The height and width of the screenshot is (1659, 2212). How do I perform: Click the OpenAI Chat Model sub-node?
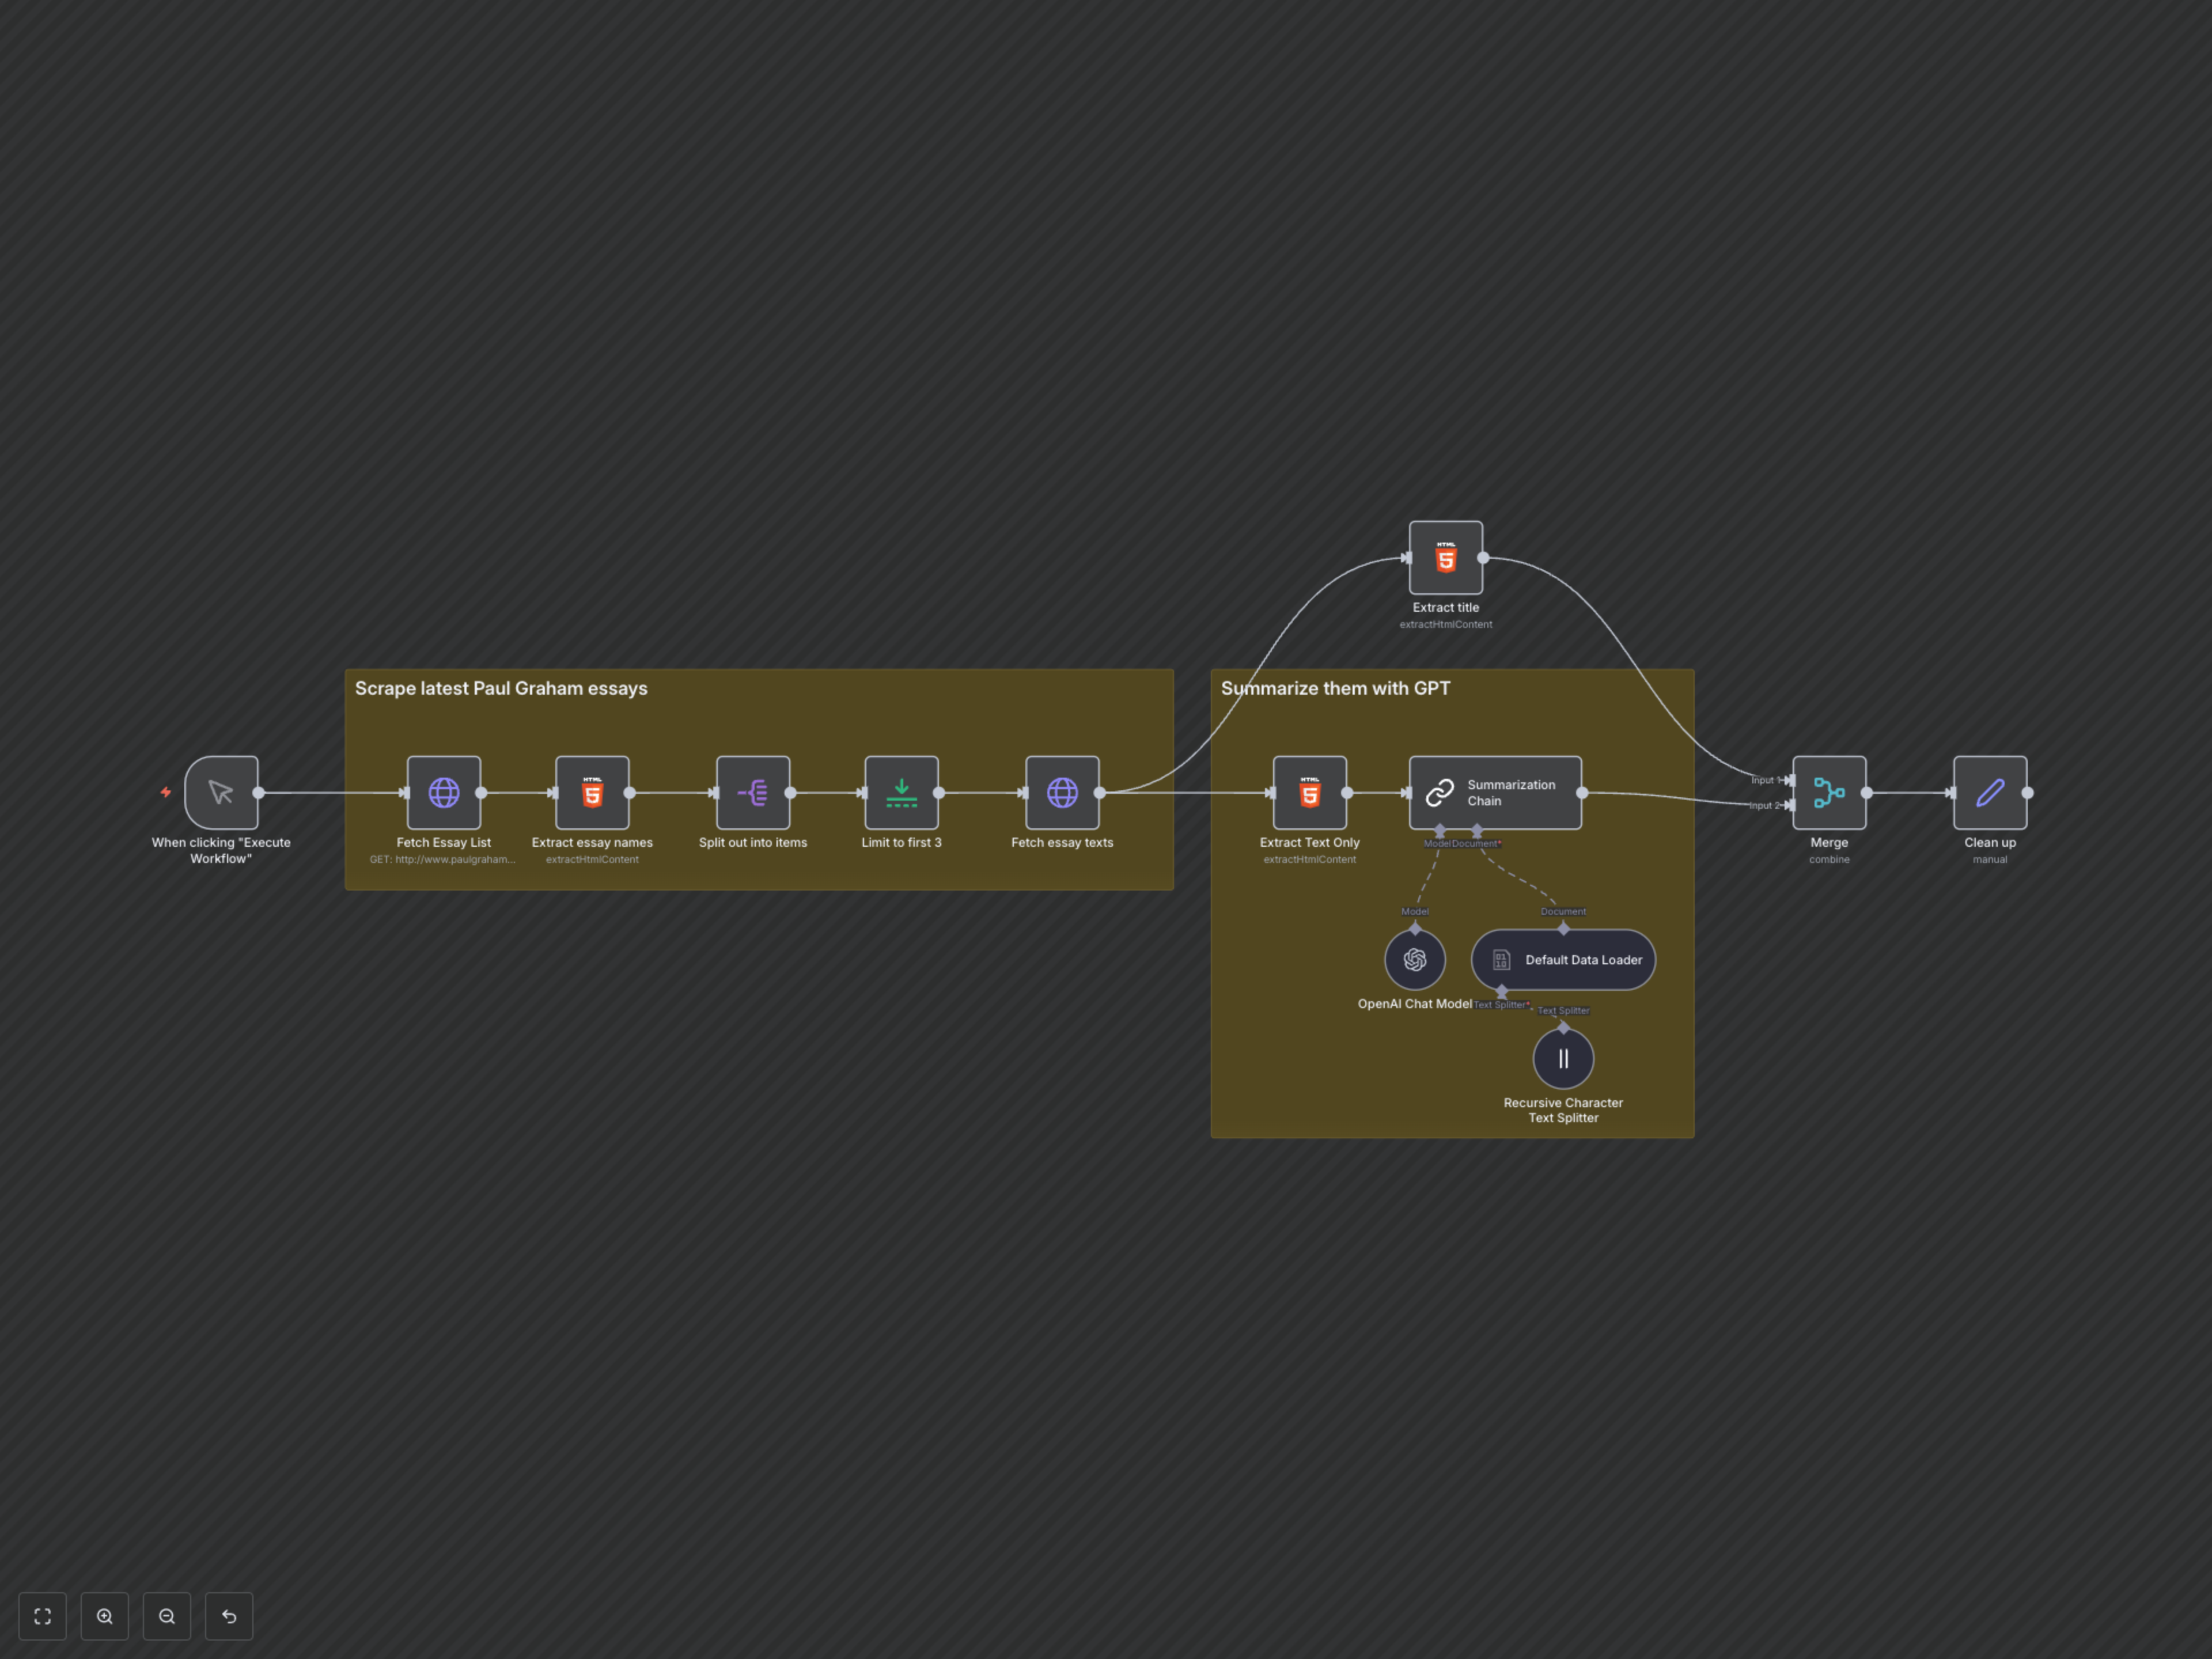pyautogui.click(x=1414, y=959)
